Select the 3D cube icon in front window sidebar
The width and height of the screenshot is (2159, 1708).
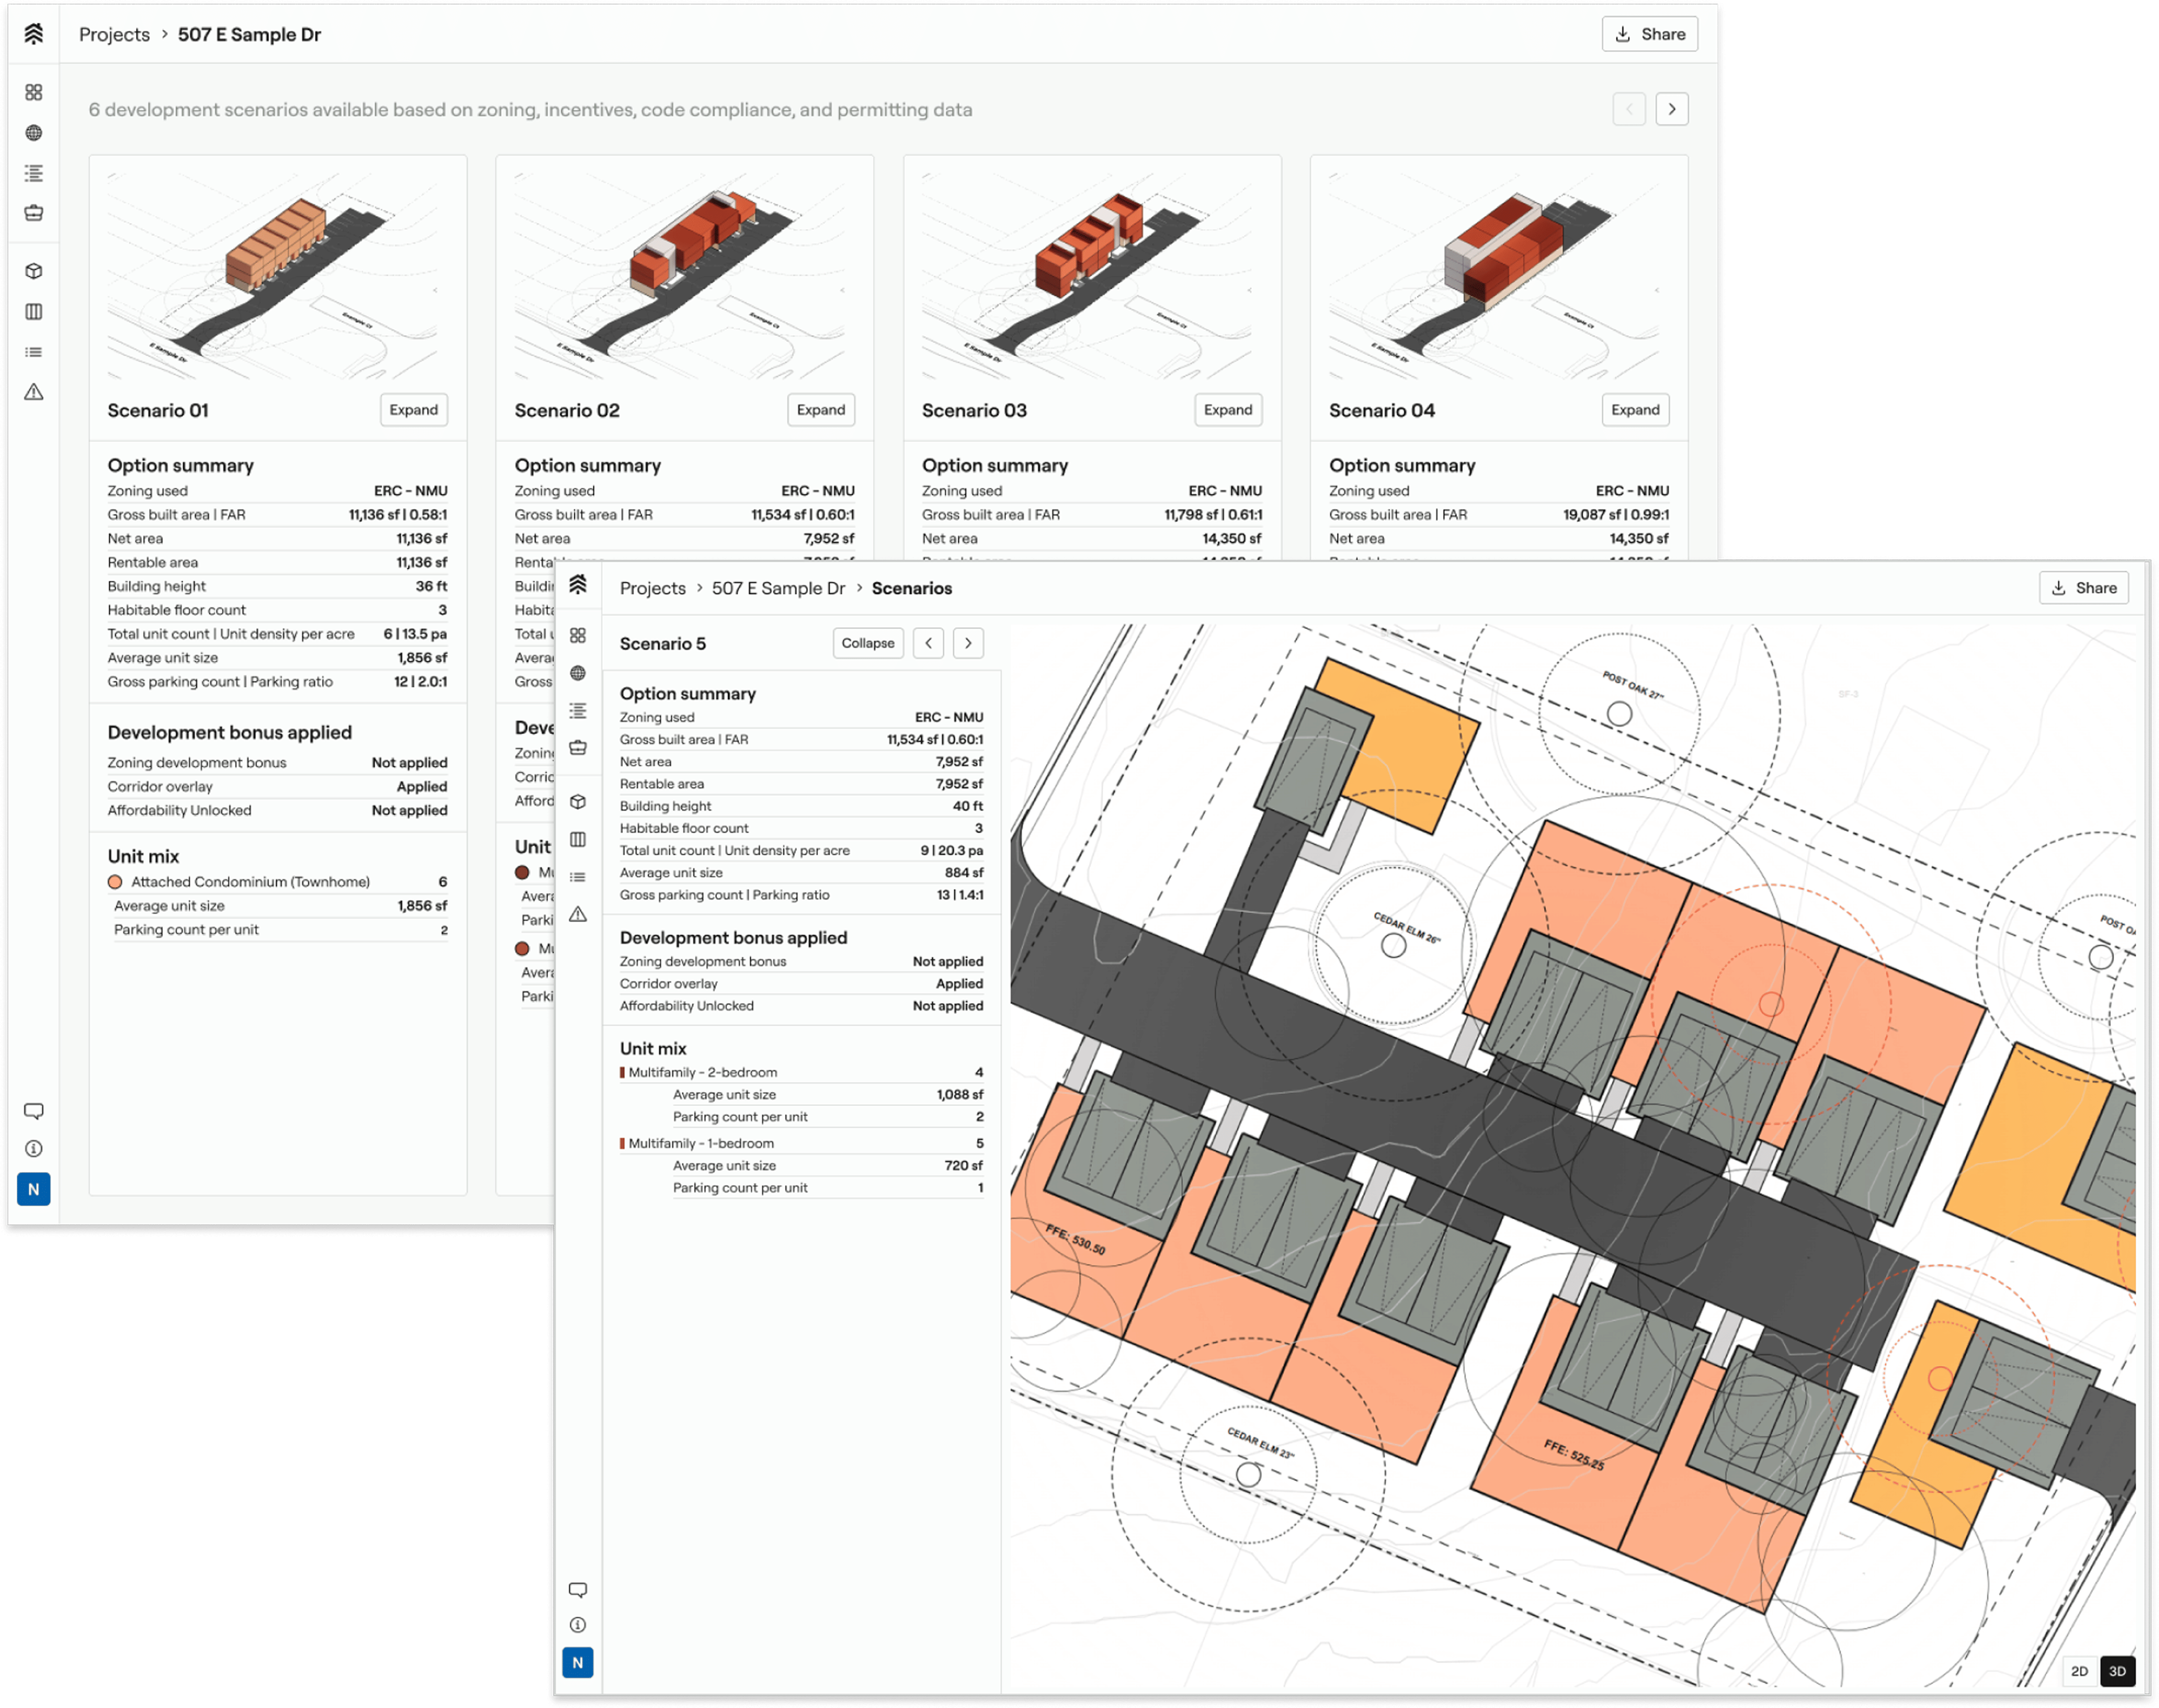point(578,802)
